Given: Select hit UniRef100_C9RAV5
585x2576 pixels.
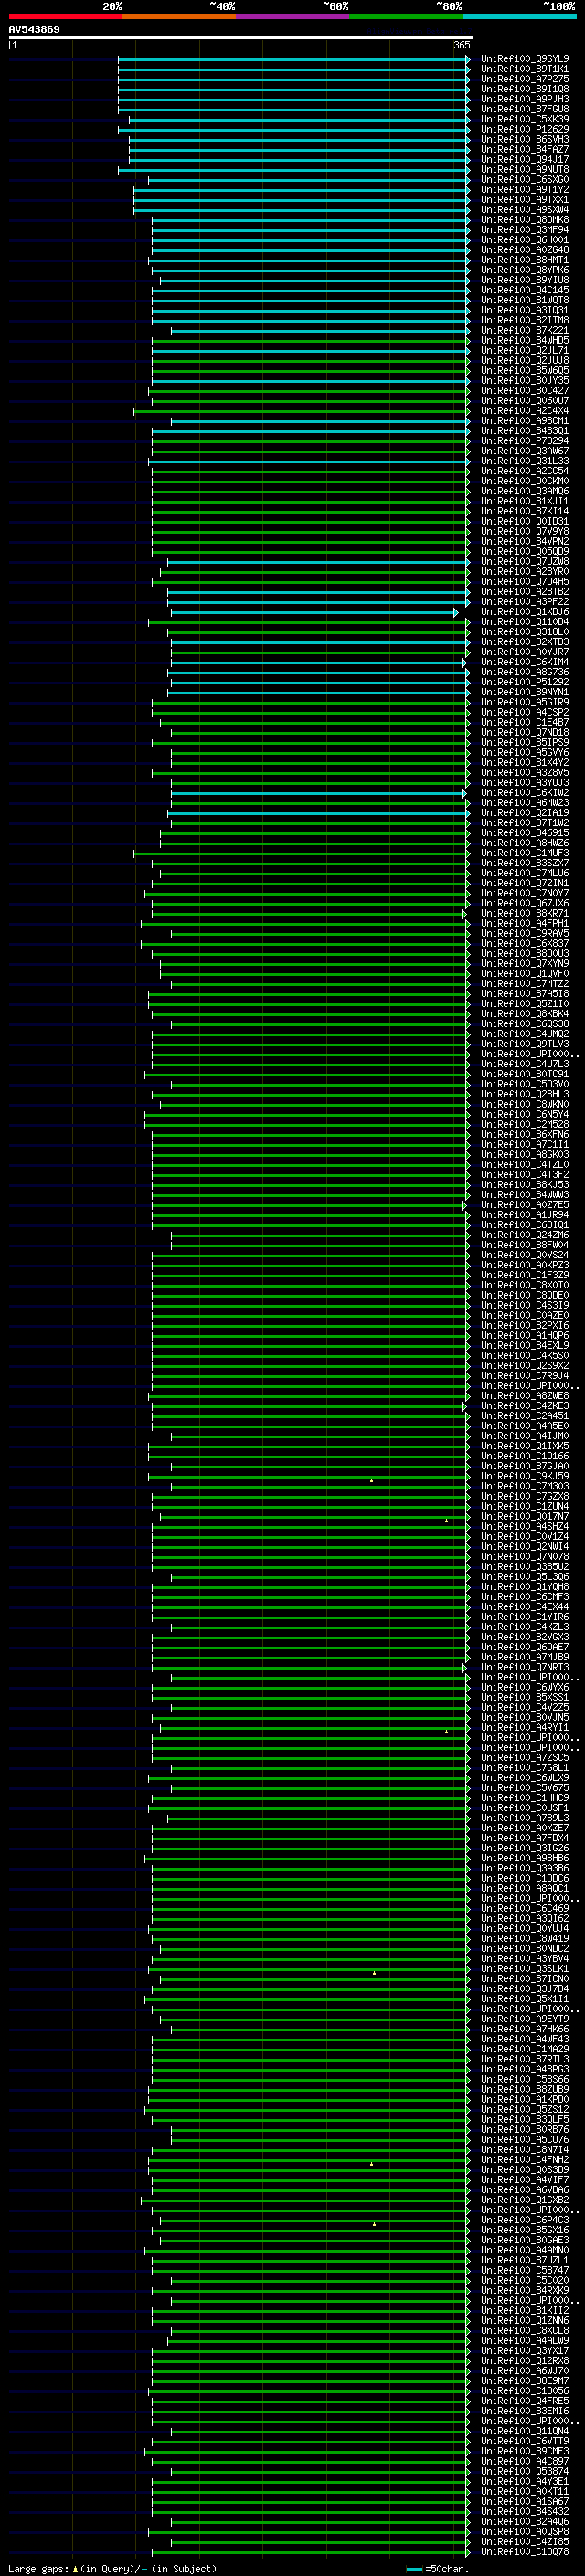Looking at the screenshot, I should pos(525,933).
